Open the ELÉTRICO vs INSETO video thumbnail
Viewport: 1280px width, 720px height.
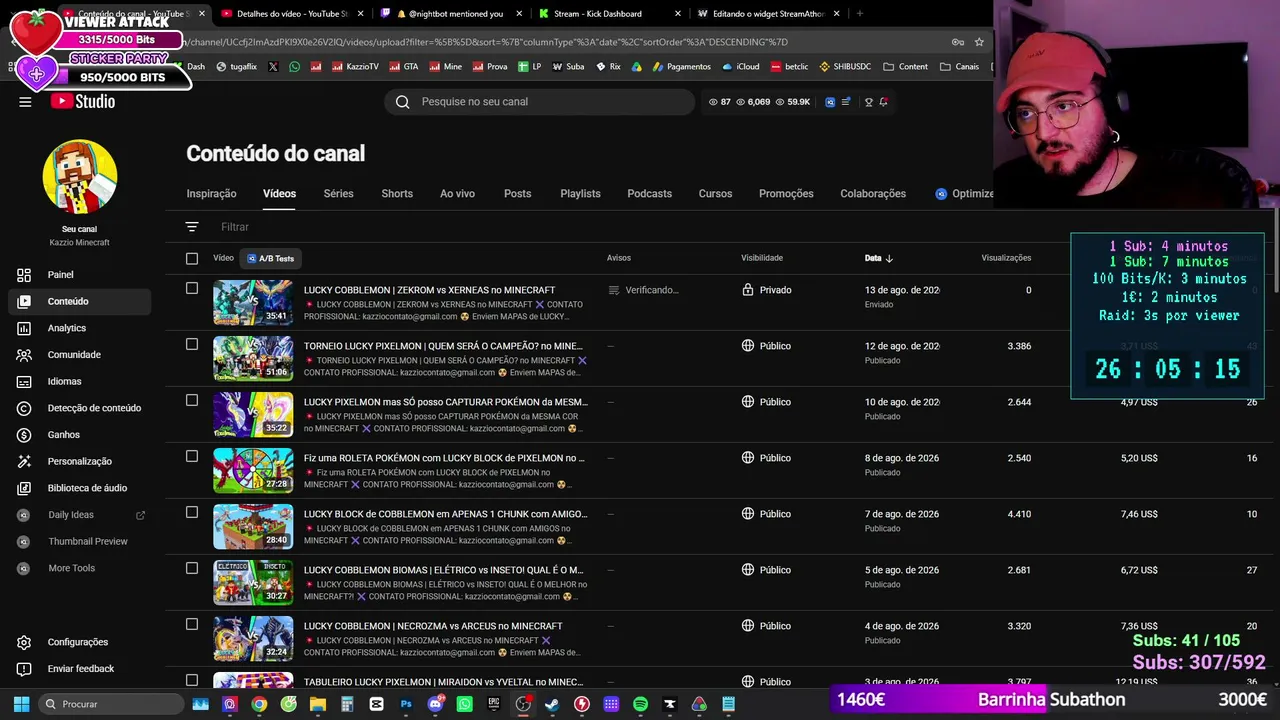coord(252,583)
